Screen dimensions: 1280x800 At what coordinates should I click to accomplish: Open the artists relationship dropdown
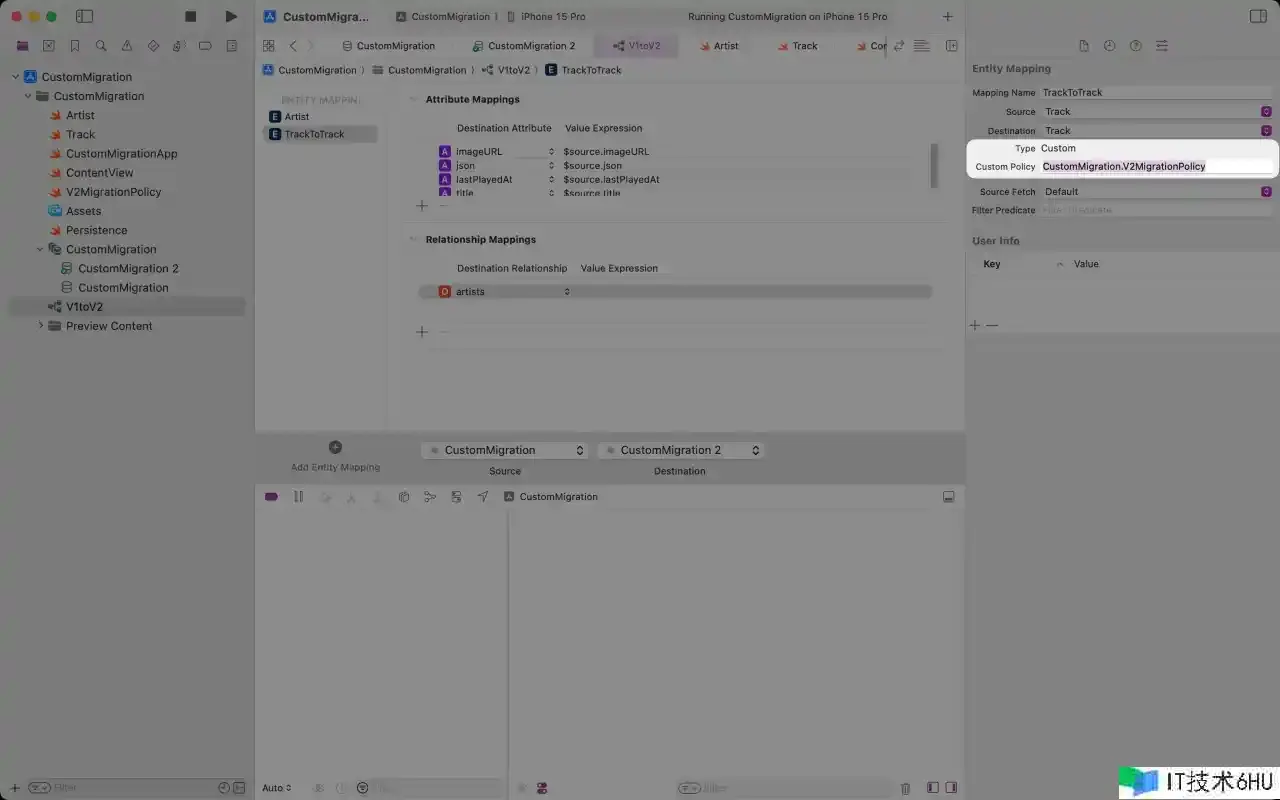[567, 291]
